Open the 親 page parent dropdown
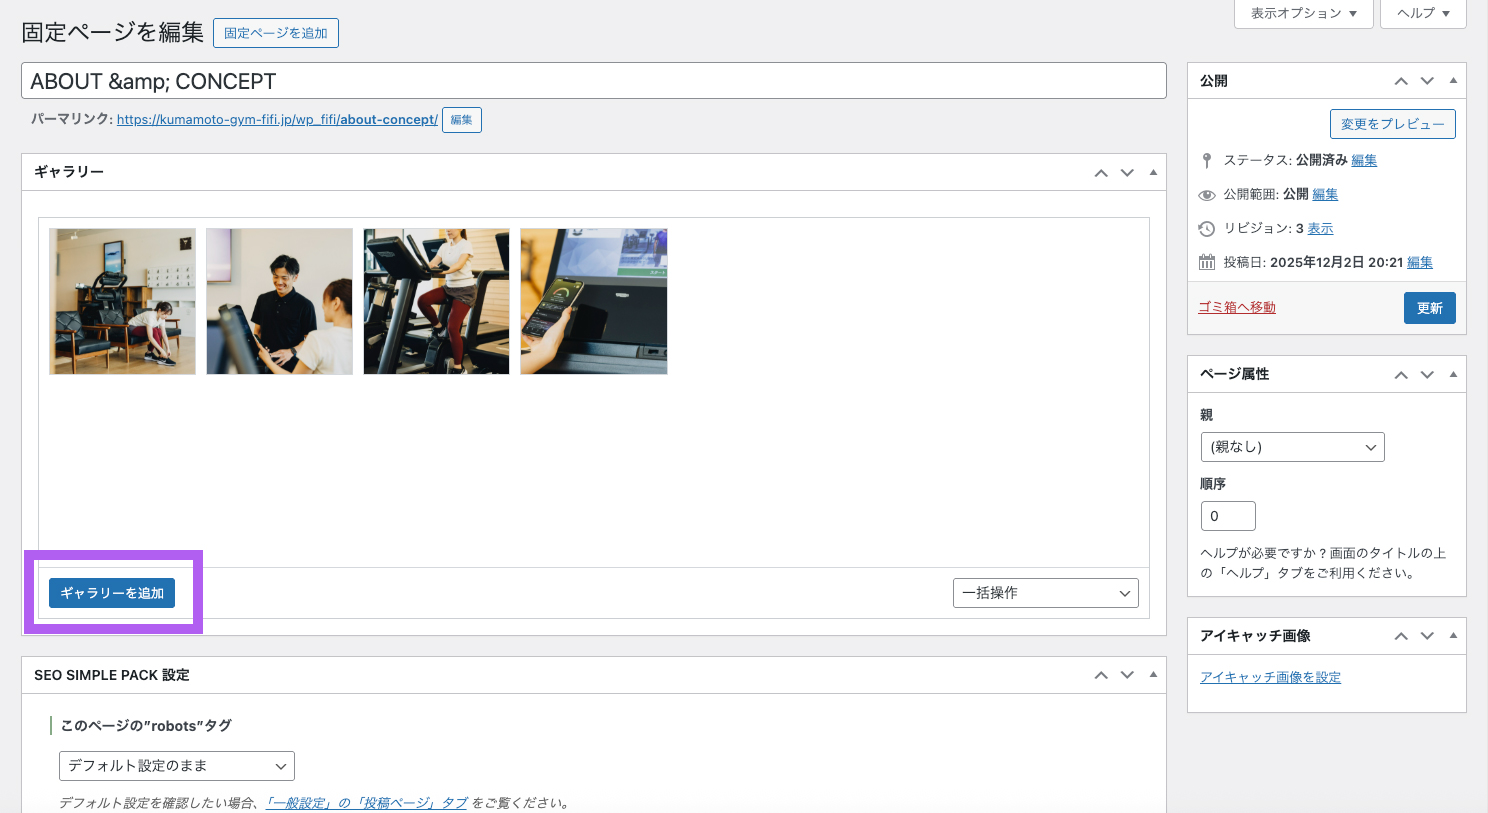Screen dimensions: 1488x813 1292,447
